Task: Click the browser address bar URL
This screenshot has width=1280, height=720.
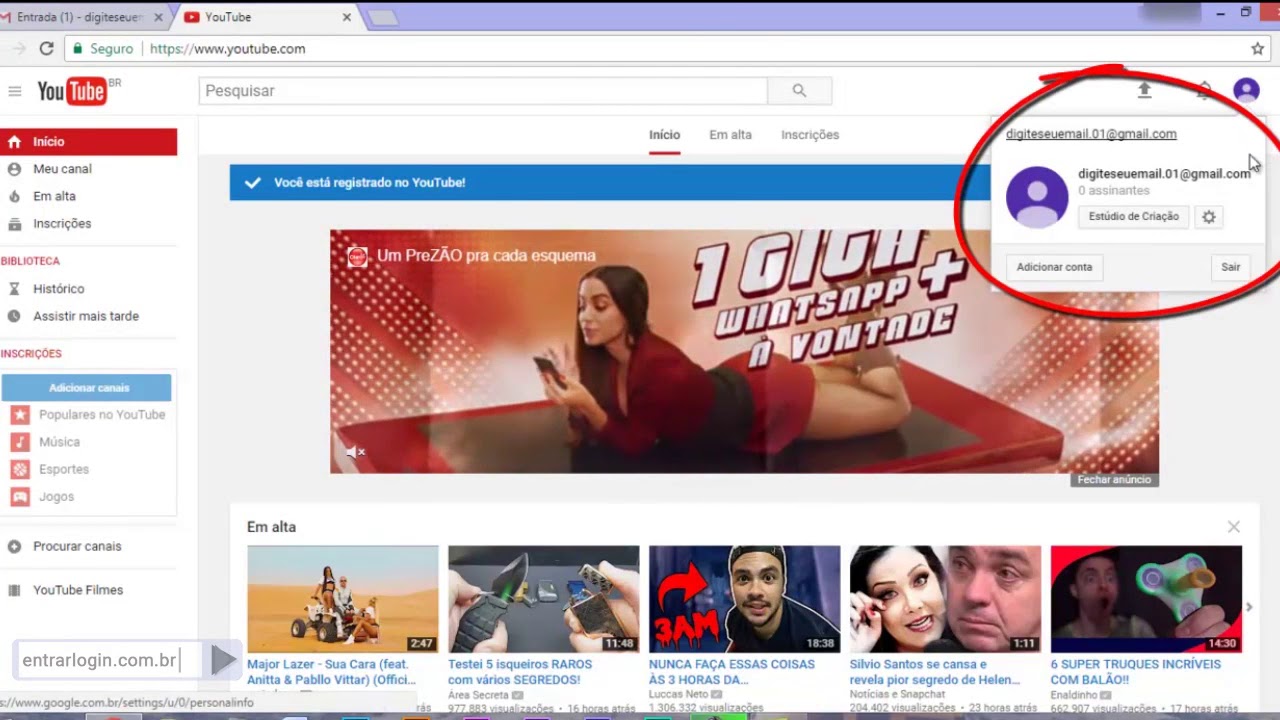Action: pyautogui.click(x=228, y=48)
